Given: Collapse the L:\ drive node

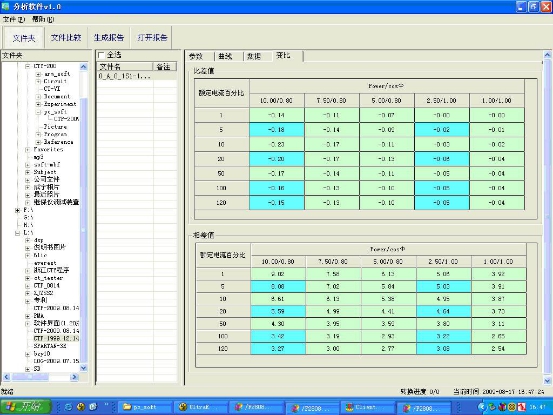Looking at the screenshot, I should 17,233.
